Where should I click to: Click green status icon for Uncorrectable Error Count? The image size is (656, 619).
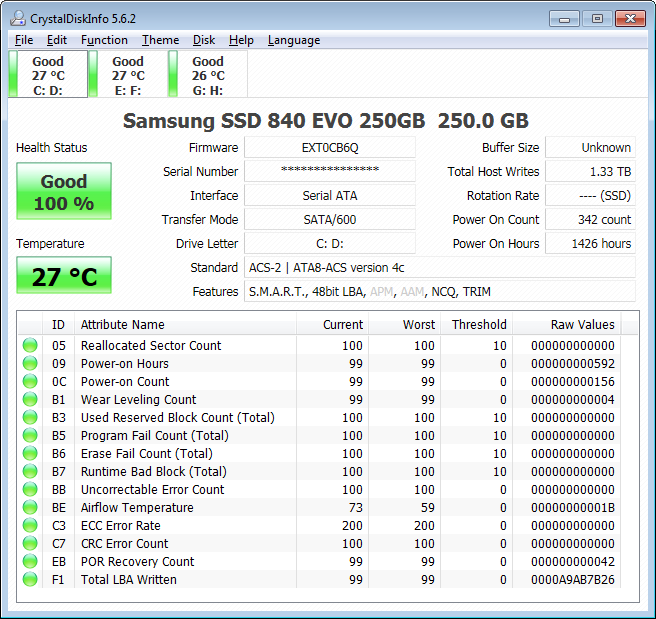click(x=30, y=489)
